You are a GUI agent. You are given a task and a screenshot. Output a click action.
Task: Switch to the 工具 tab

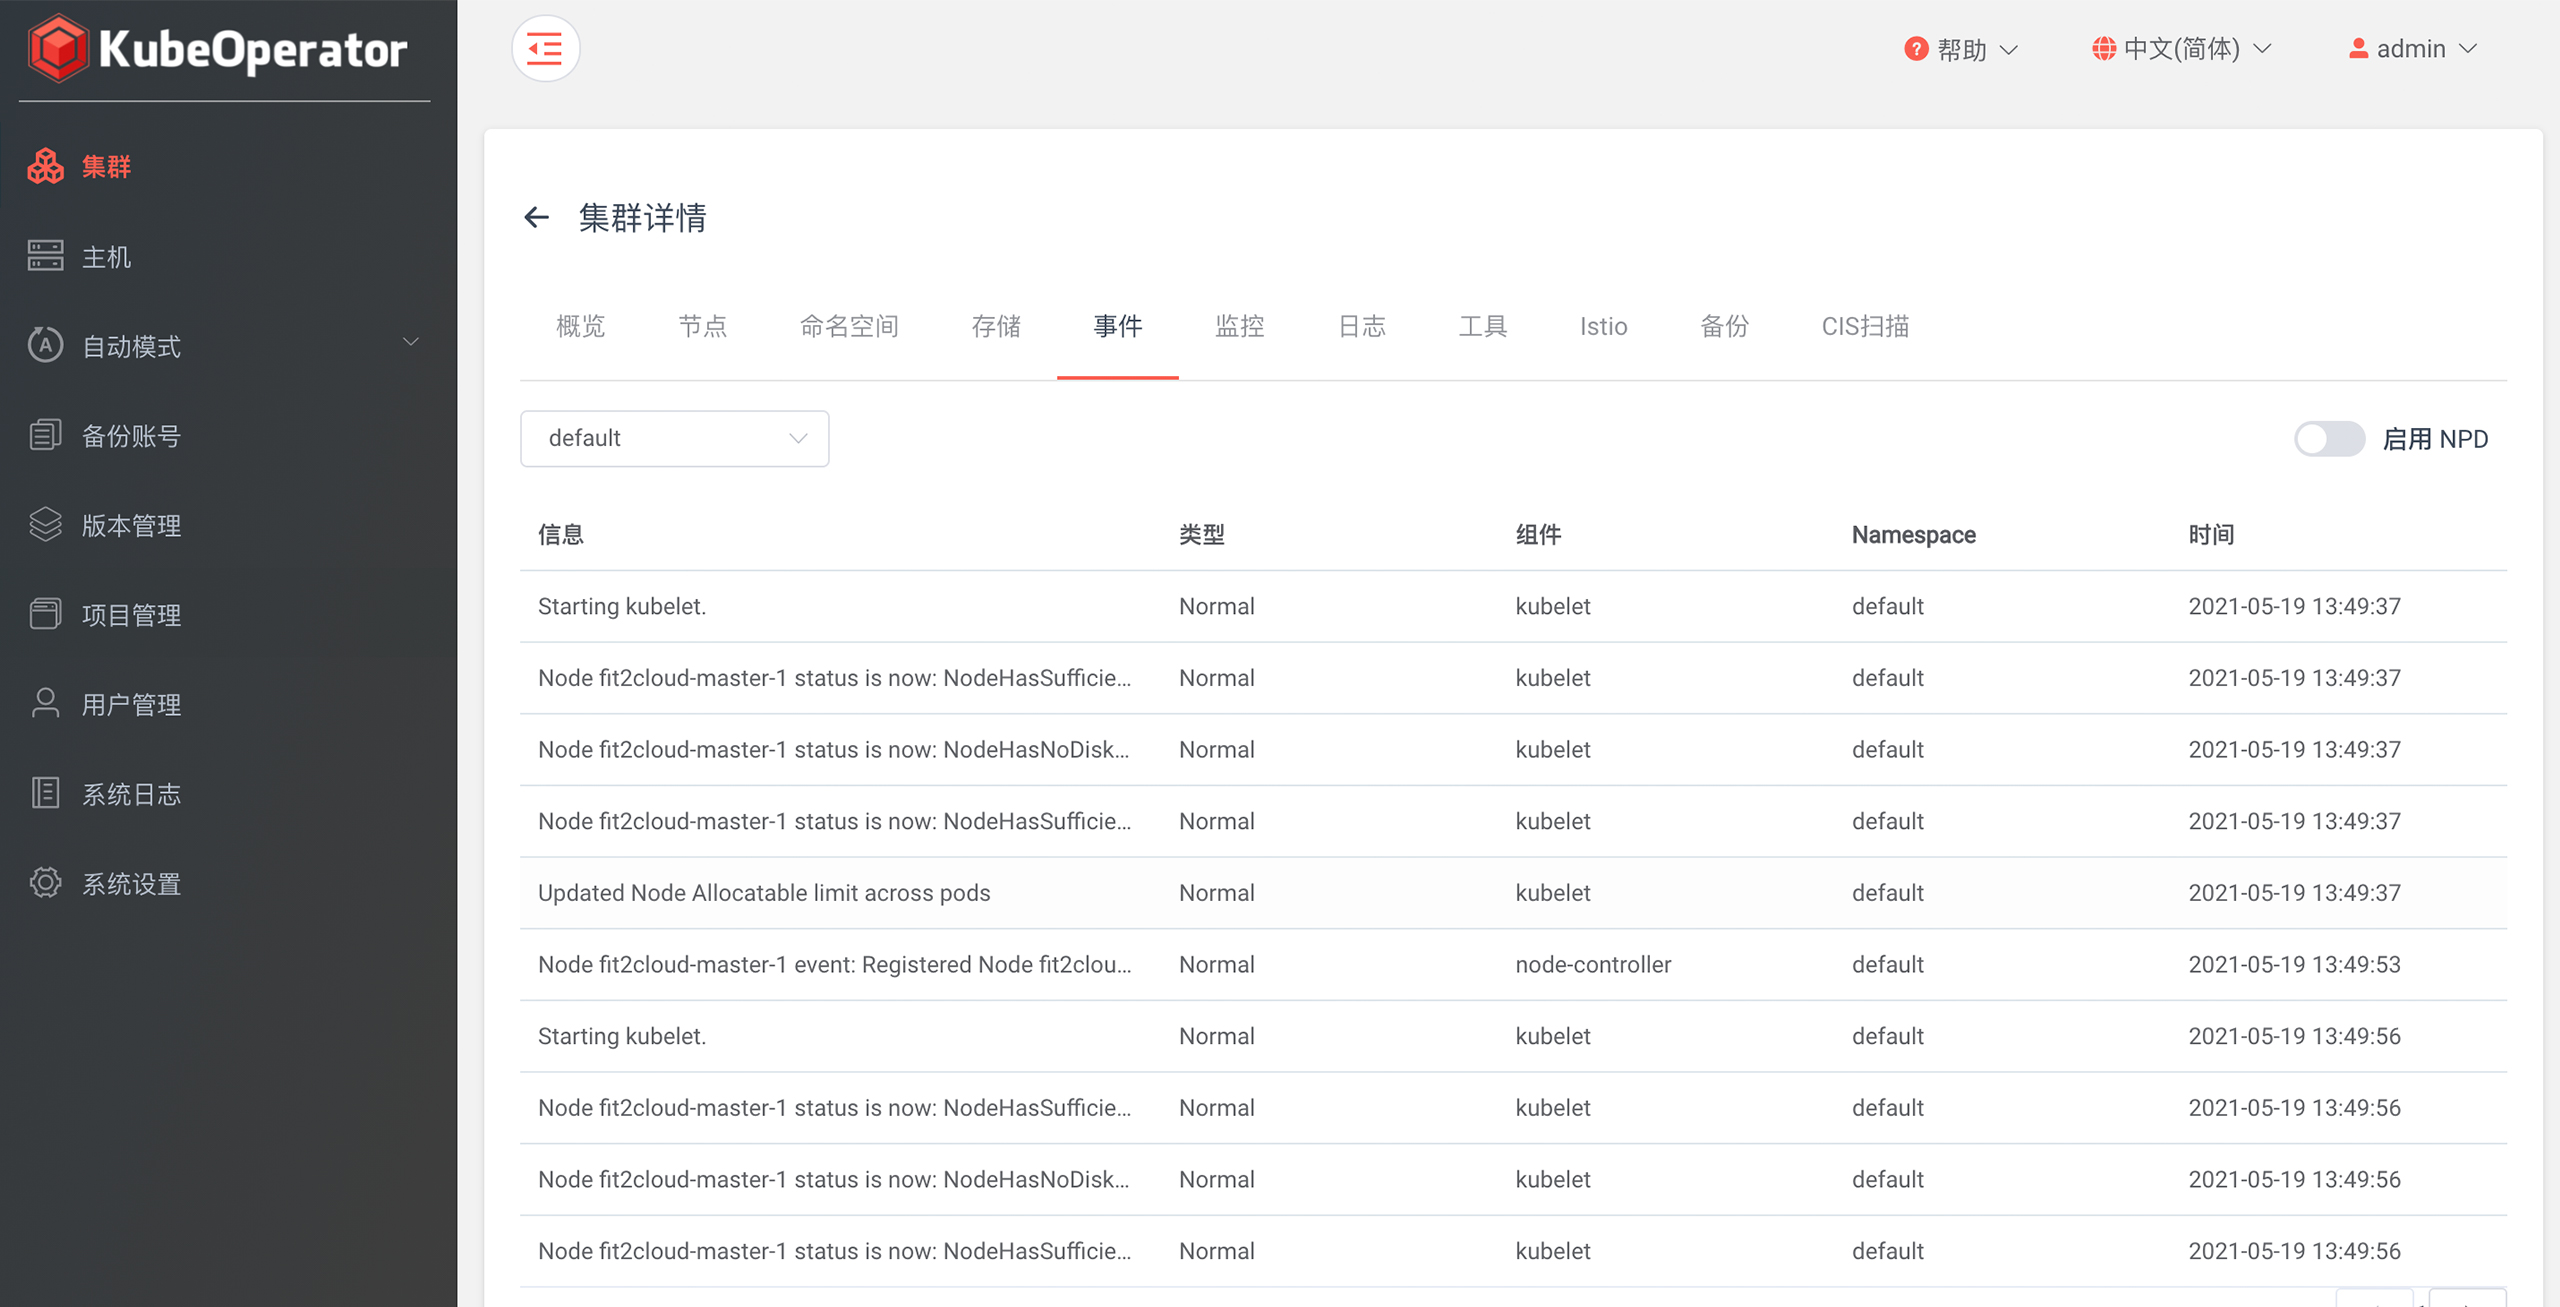click(1483, 326)
